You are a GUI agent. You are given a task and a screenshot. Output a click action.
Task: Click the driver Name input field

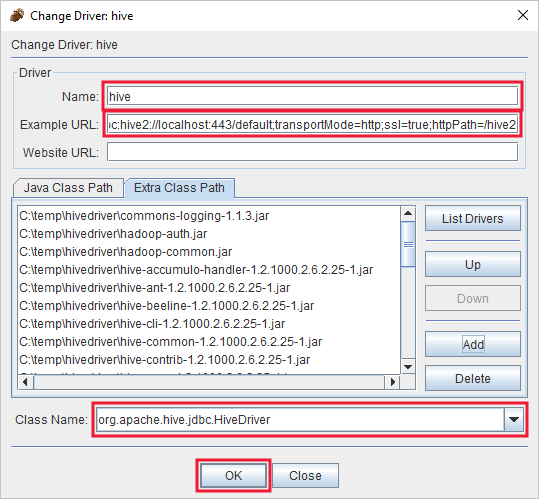pos(312,96)
